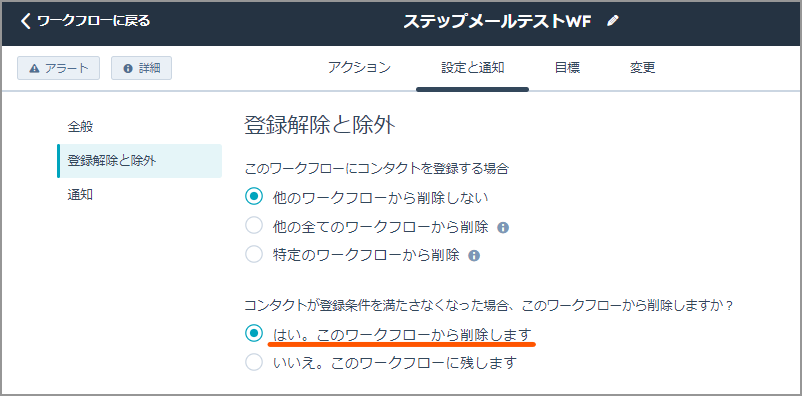802x396 pixels.
Task: Show the info tooltip for 特定のワークフローから削除
Action: 474,255
